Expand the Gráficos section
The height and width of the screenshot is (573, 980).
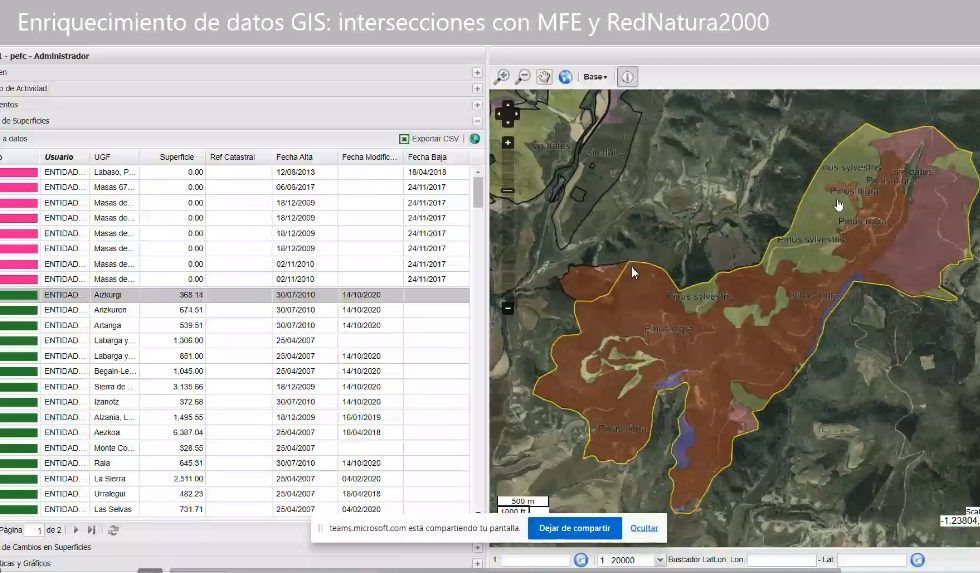477,564
